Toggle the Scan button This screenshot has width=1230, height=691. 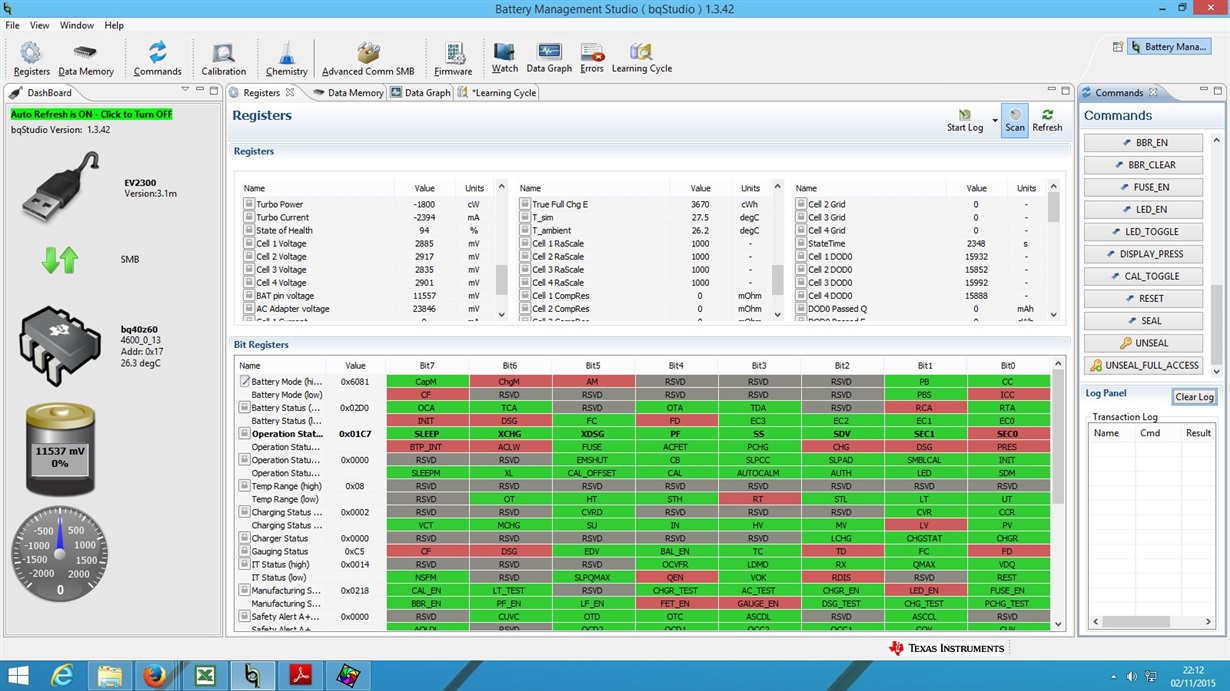pyautogui.click(x=1015, y=121)
